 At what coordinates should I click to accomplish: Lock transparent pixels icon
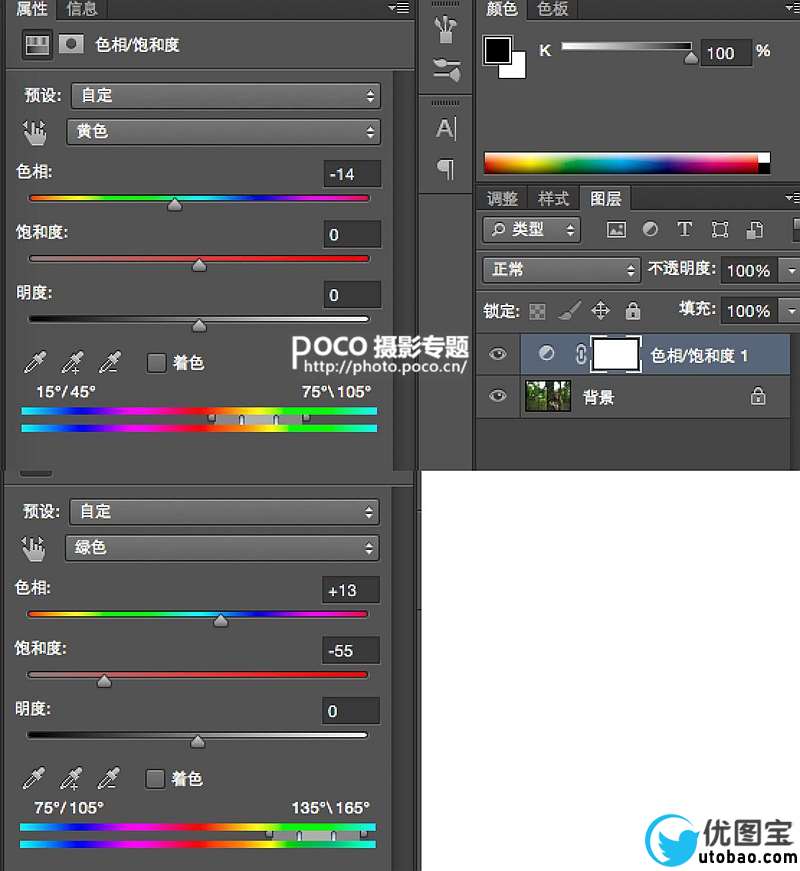[537, 311]
